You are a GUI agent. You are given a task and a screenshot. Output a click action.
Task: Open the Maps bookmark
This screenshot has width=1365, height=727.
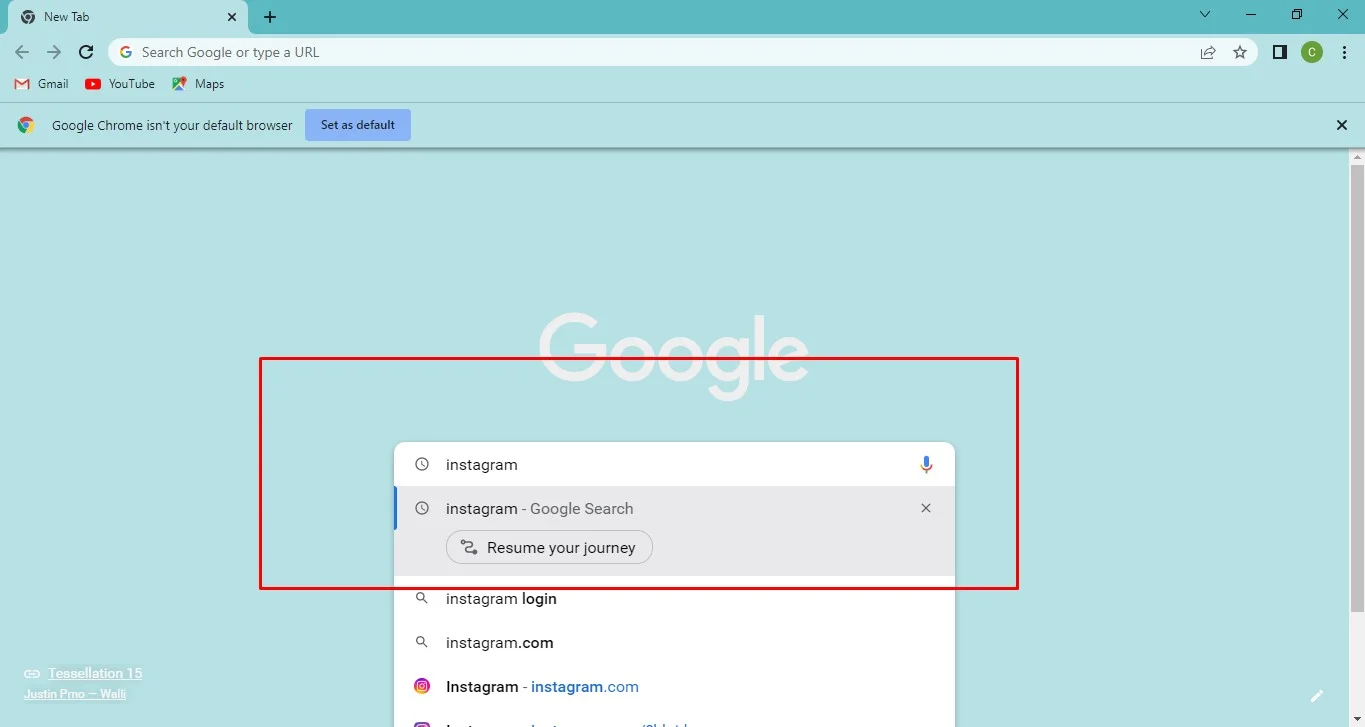(x=198, y=84)
